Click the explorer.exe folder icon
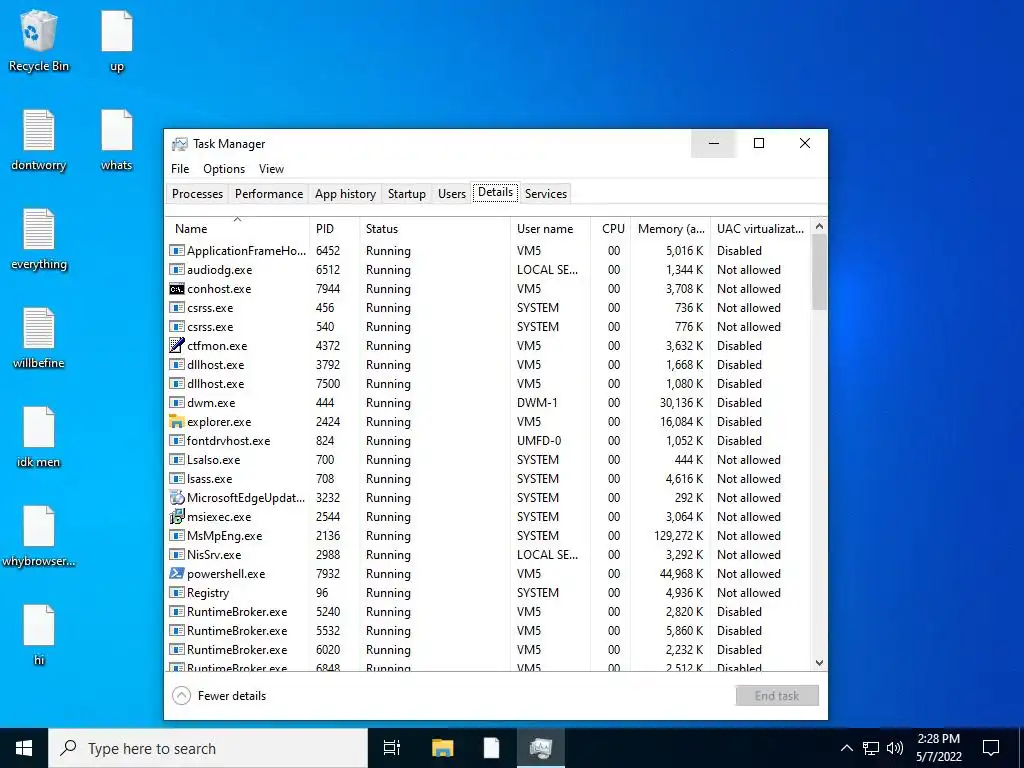The height and width of the screenshot is (768, 1024). (x=176, y=422)
